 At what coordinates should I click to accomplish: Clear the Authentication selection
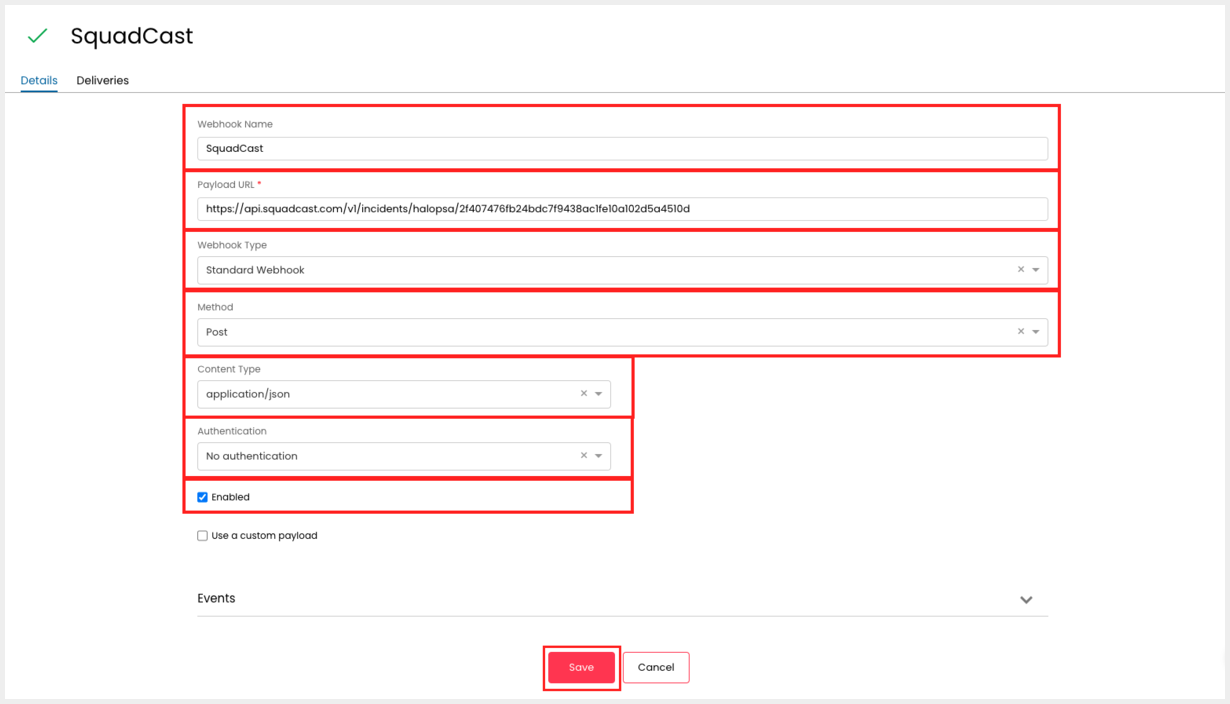pyautogui.click(x=584, y=456)
